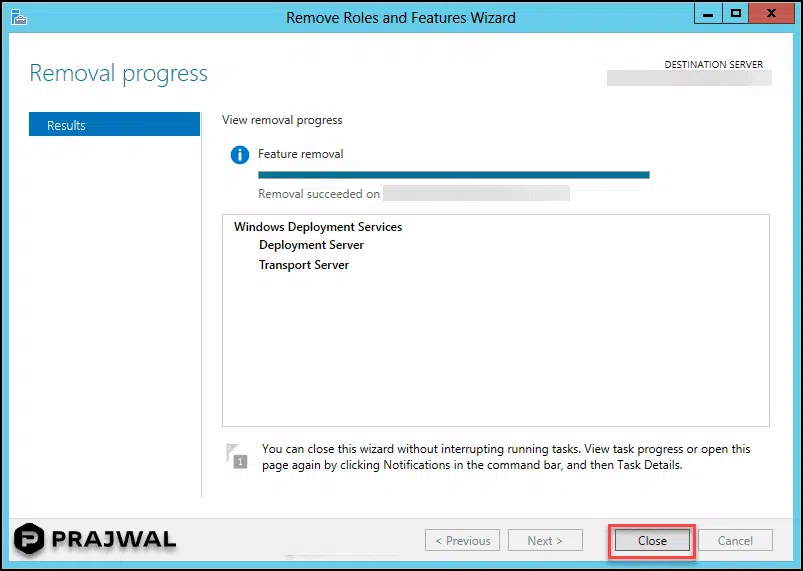The width and height of the screenshot is (803, 571).
Task: Click the feature removal progress bar
Action: click(453, 174)
